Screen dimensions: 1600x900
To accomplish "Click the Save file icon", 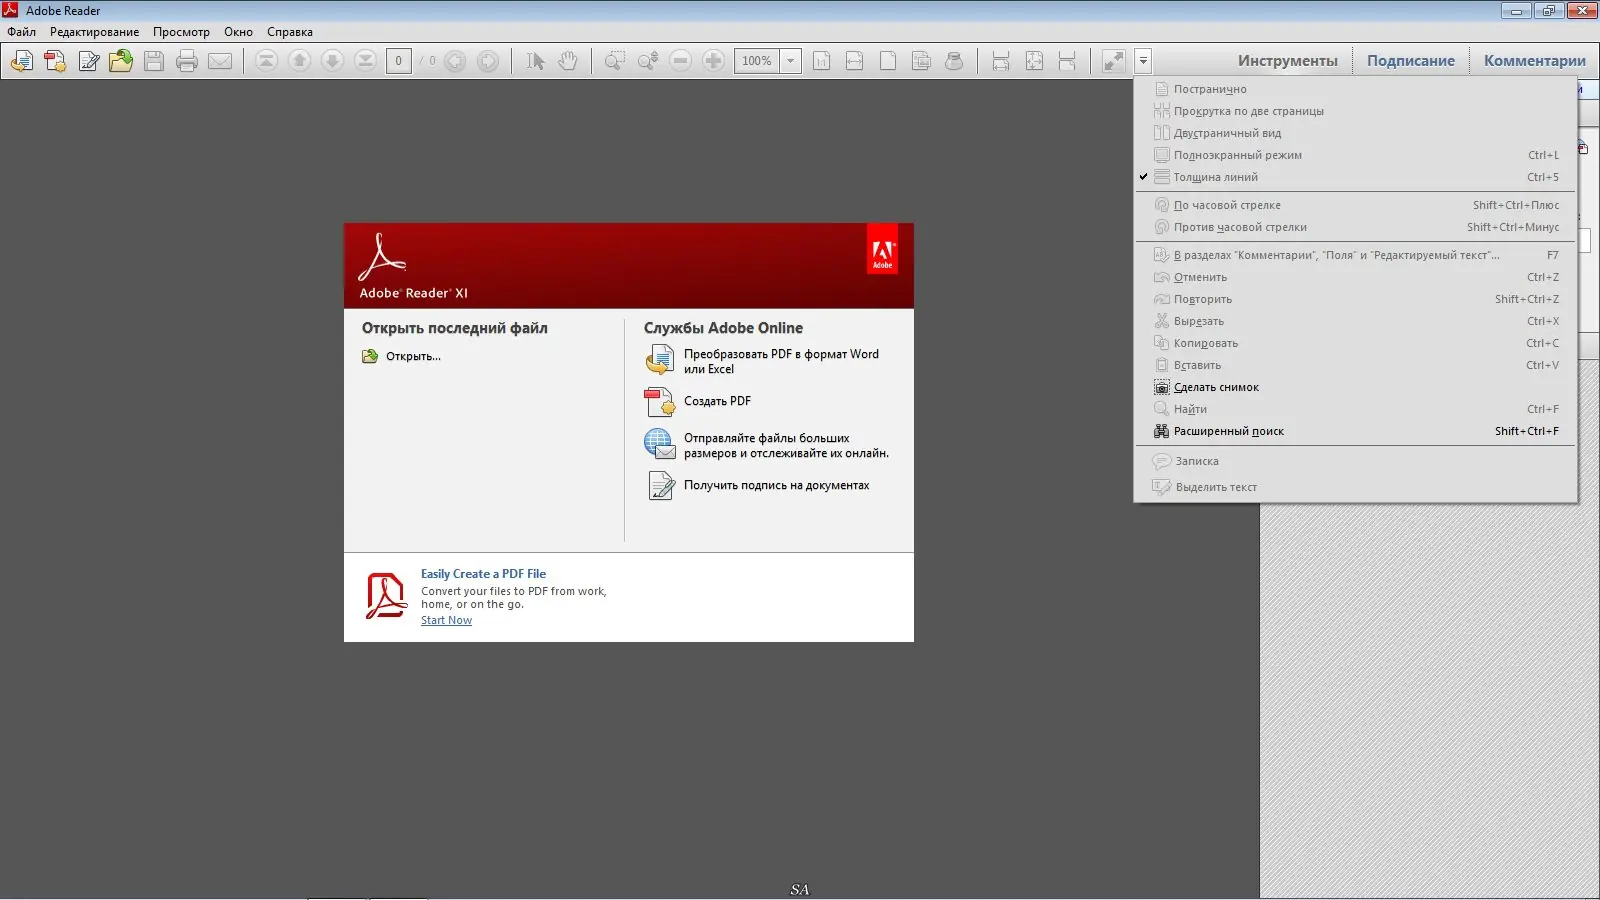I will [153, 61].
